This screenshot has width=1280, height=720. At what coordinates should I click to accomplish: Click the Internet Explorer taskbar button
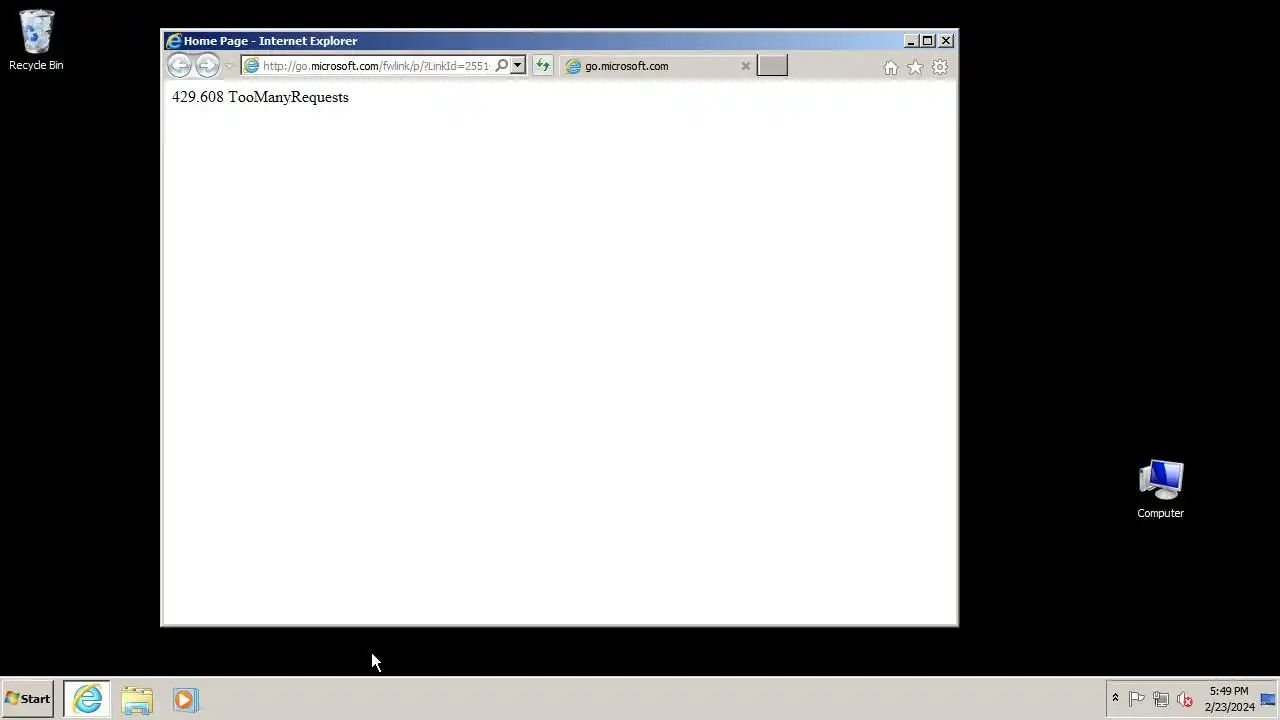87,699
